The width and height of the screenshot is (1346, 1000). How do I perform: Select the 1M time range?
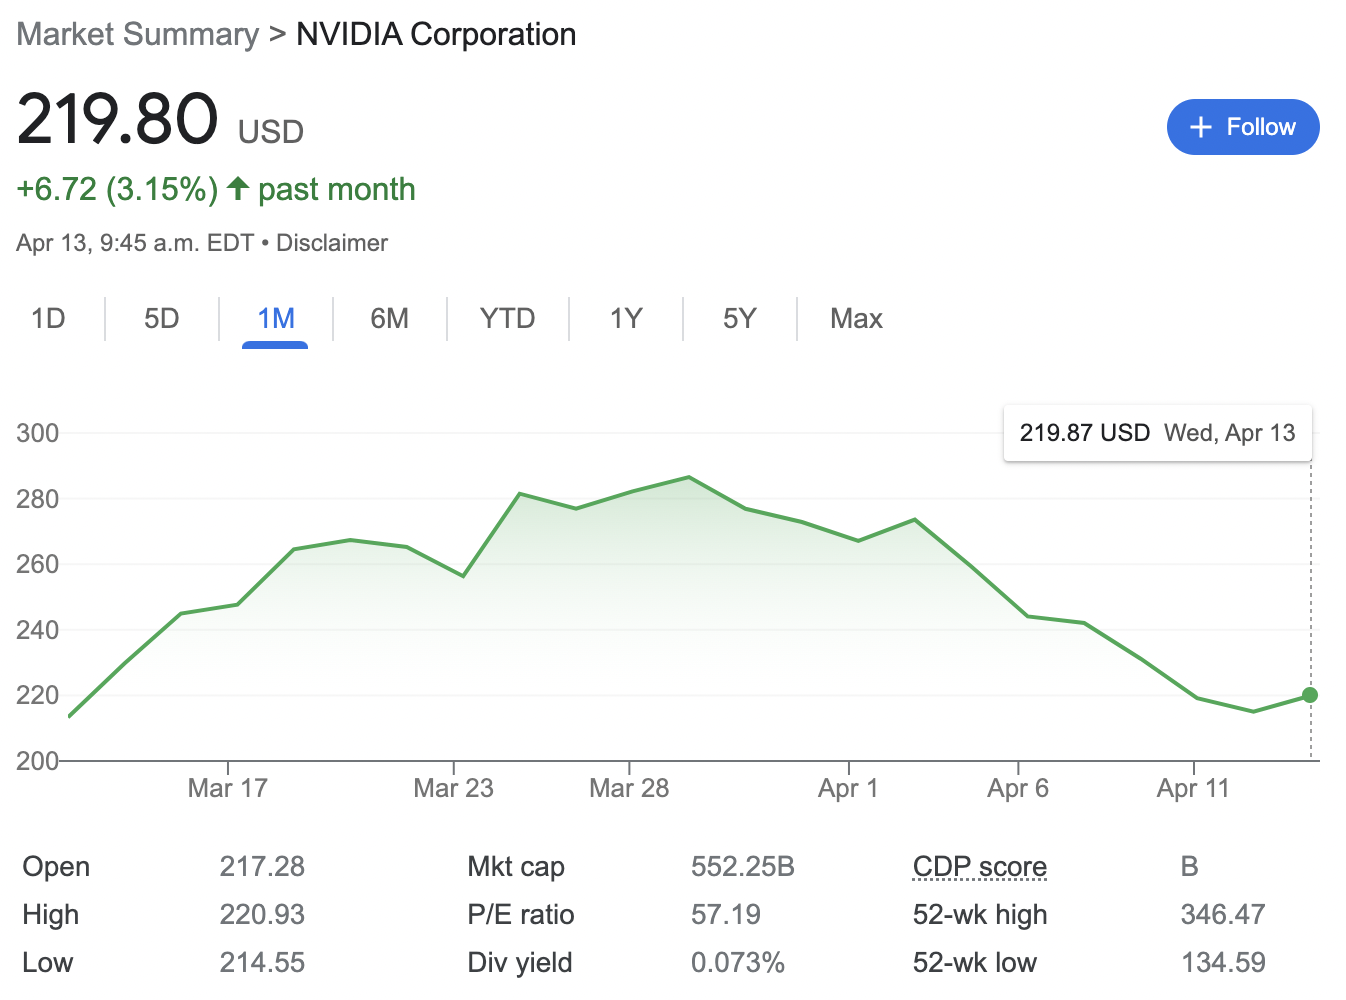(x=276, y=318)
